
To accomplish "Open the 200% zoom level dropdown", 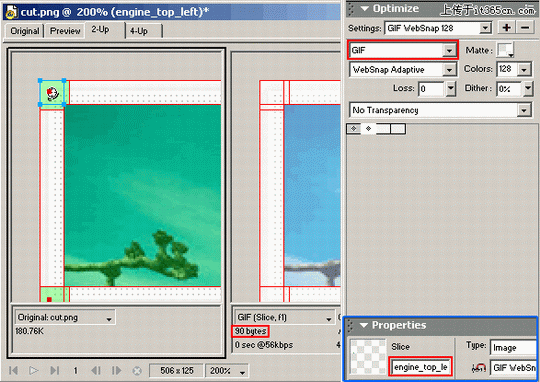I will tap(227, 371).
